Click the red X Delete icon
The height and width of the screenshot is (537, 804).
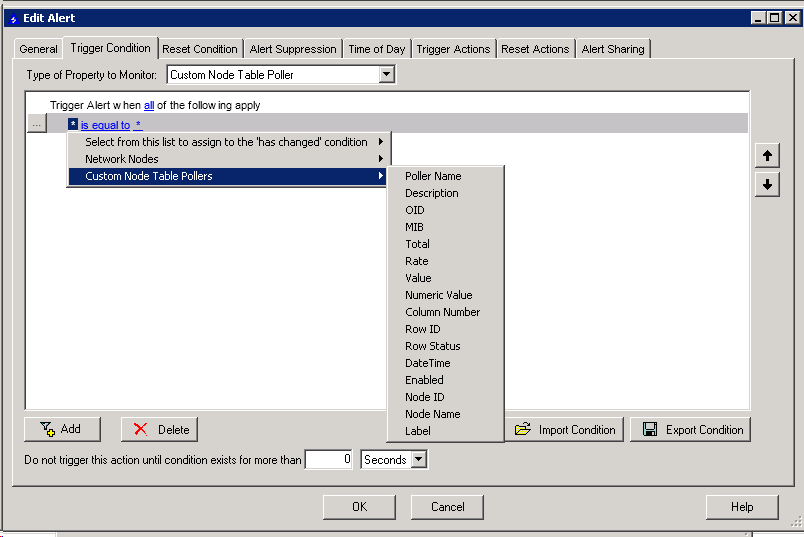[140, 429]
